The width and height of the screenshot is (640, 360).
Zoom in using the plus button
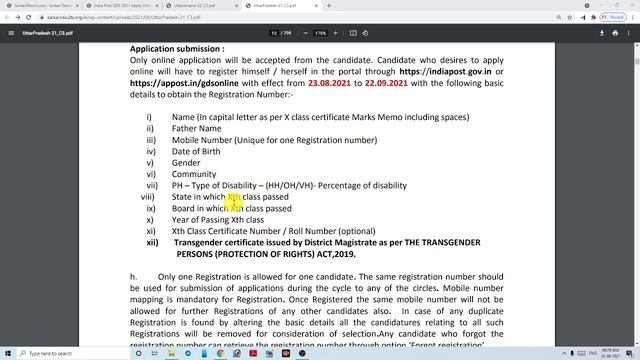click(336, 33)
